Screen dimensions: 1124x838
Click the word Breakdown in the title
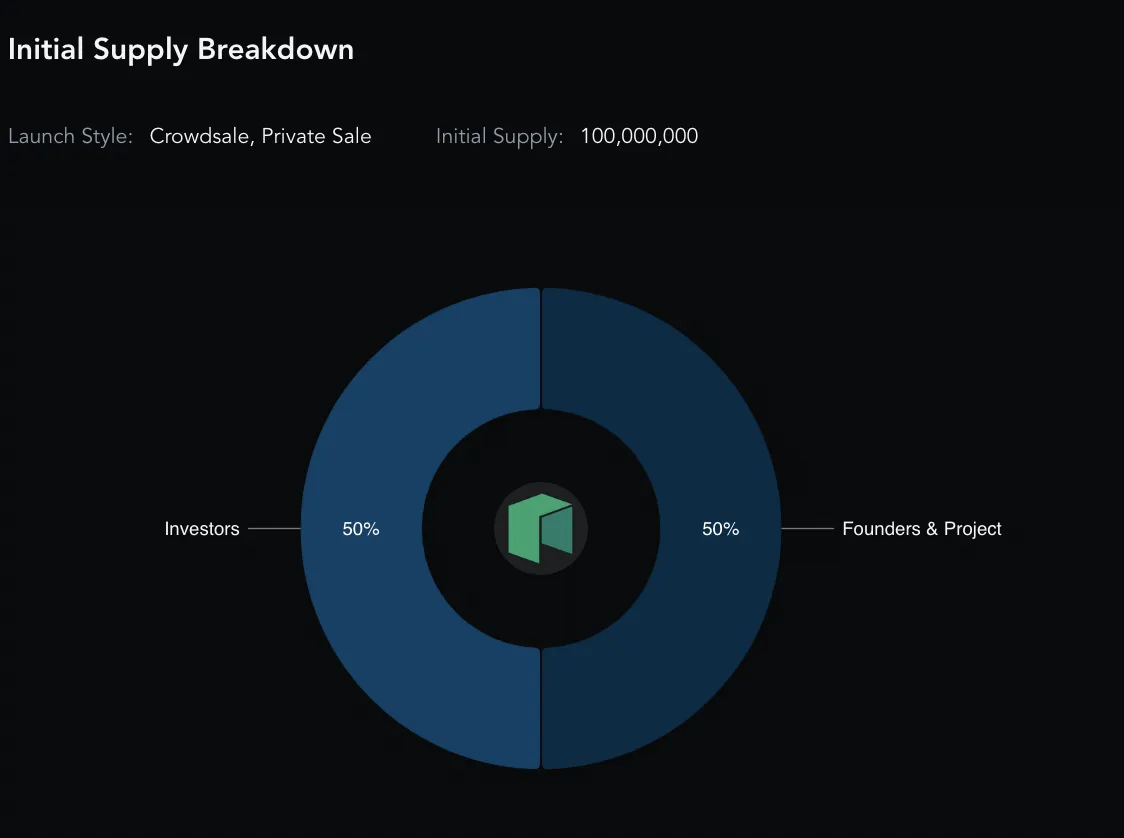coord(275,49)
